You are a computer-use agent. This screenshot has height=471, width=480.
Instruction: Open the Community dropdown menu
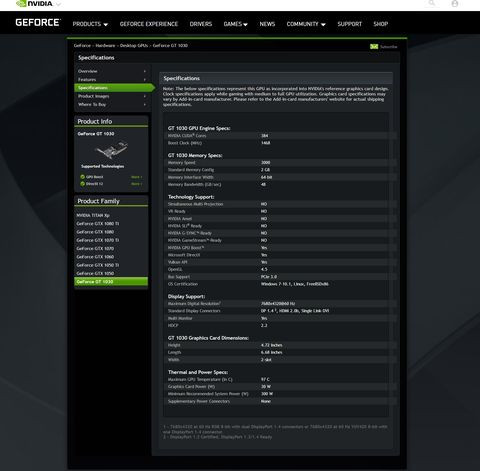(306, 24)
